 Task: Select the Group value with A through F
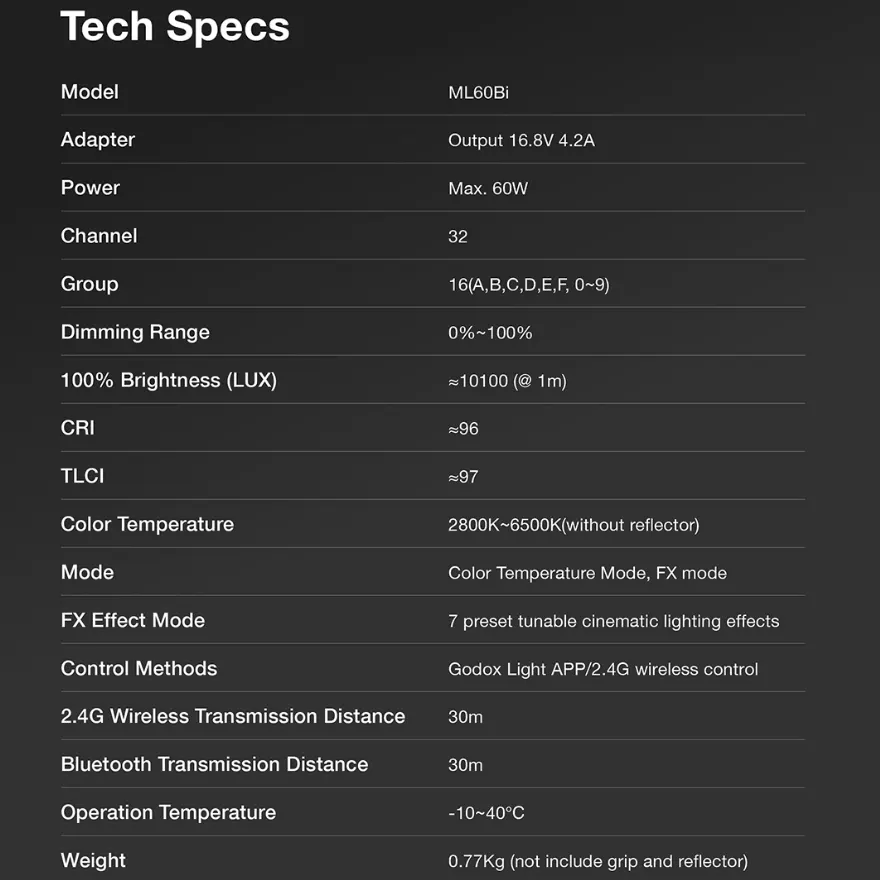pyautogui.click(x=528, y=285)
